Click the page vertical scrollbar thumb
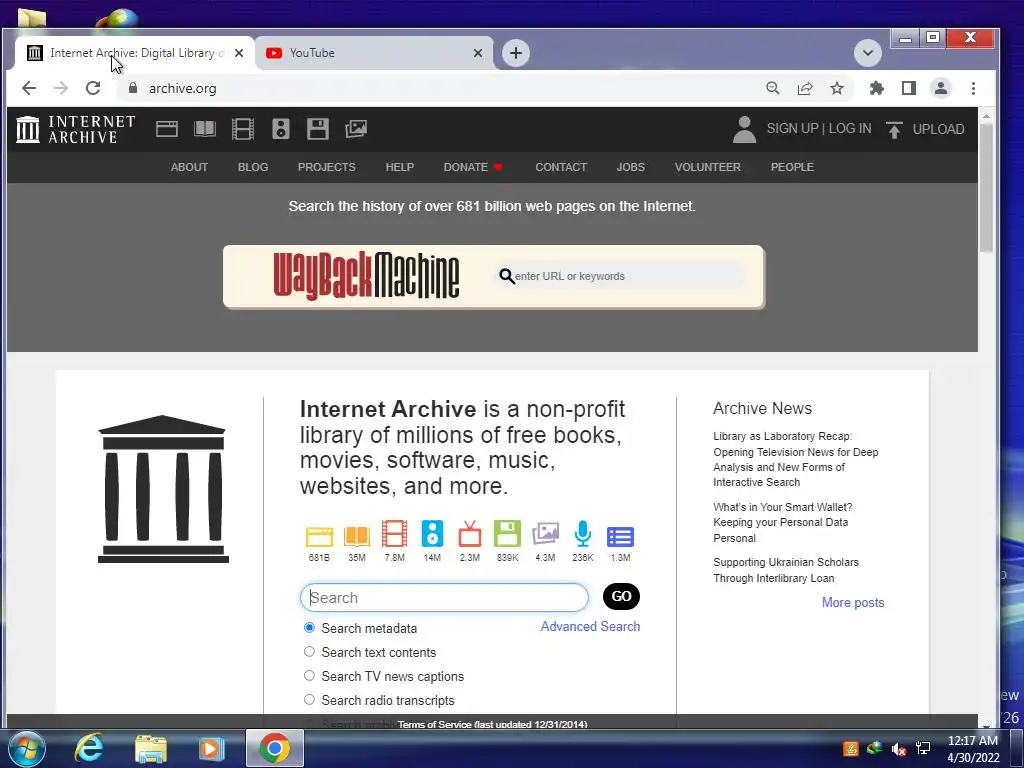Image resolution: width=1024 pixels, height=768 pixels. [x=986, y=187]
